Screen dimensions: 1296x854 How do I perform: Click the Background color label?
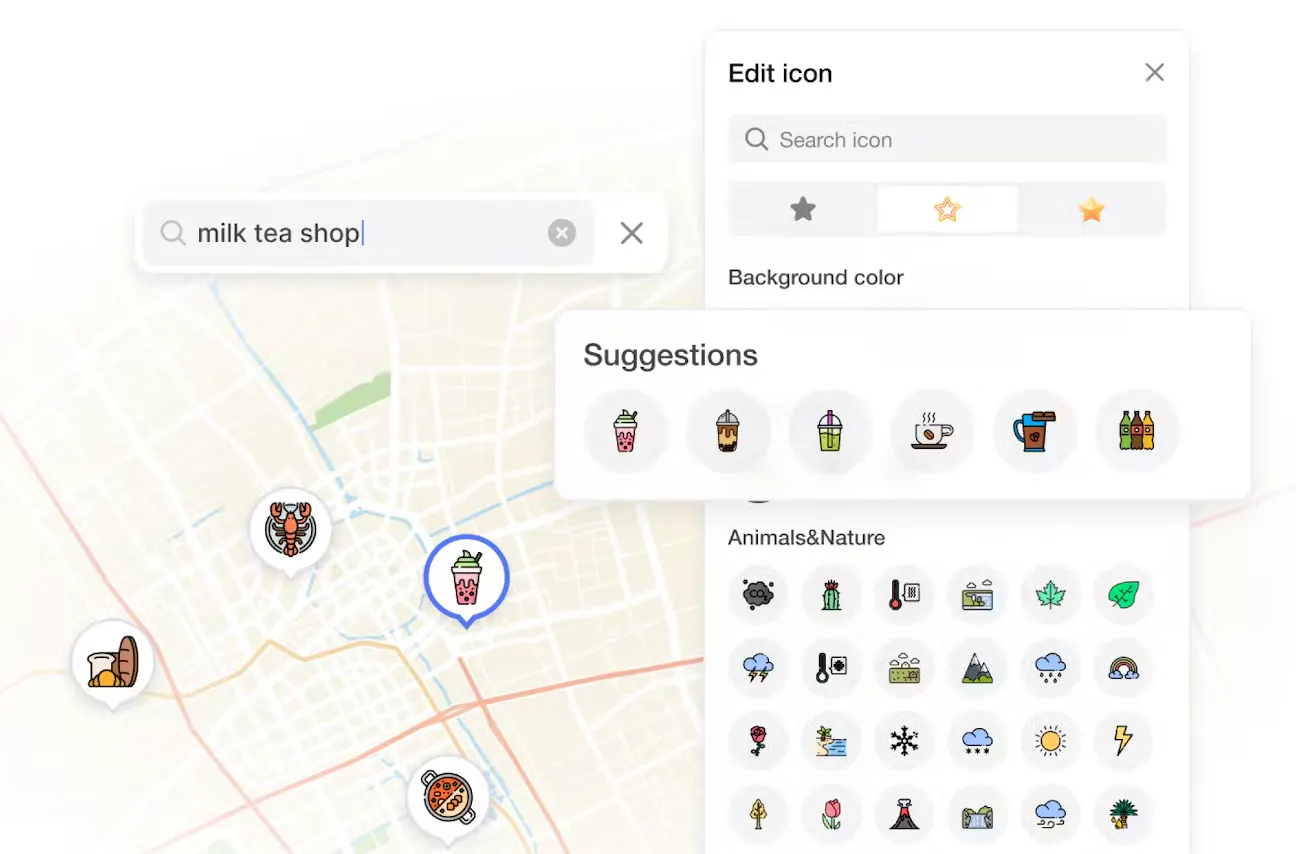click(x=815, y=277)
